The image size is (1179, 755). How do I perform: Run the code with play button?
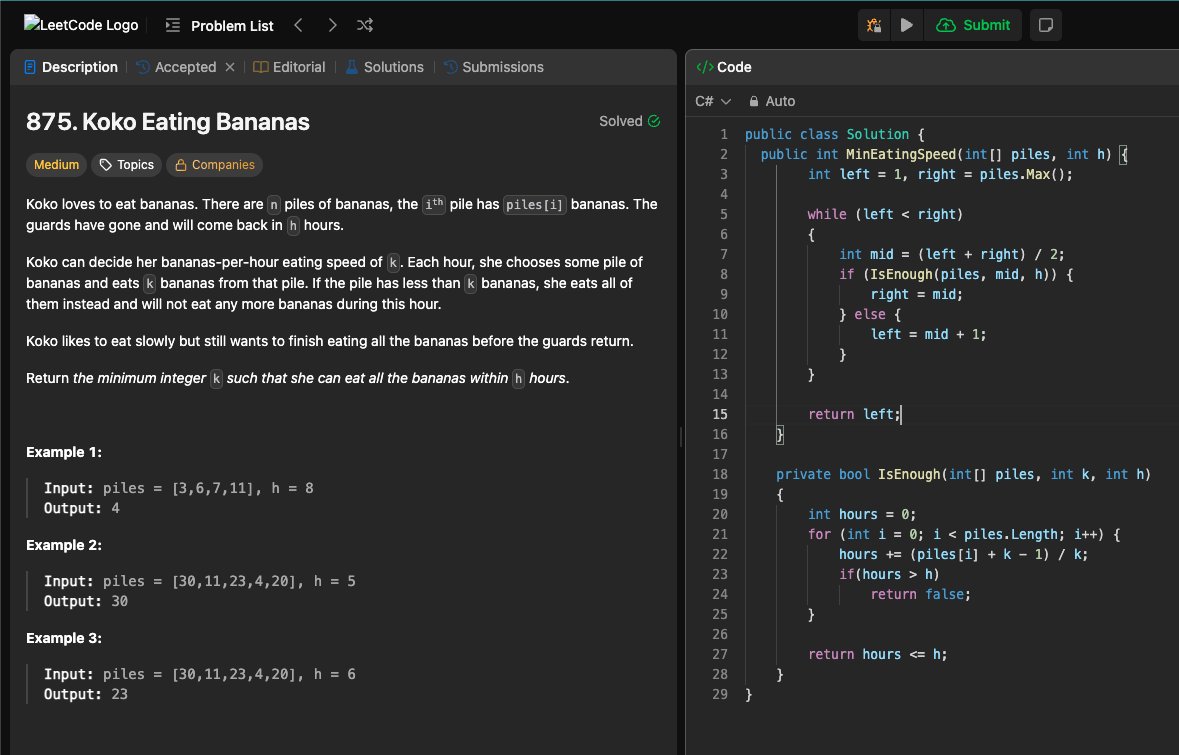point(907,26)
